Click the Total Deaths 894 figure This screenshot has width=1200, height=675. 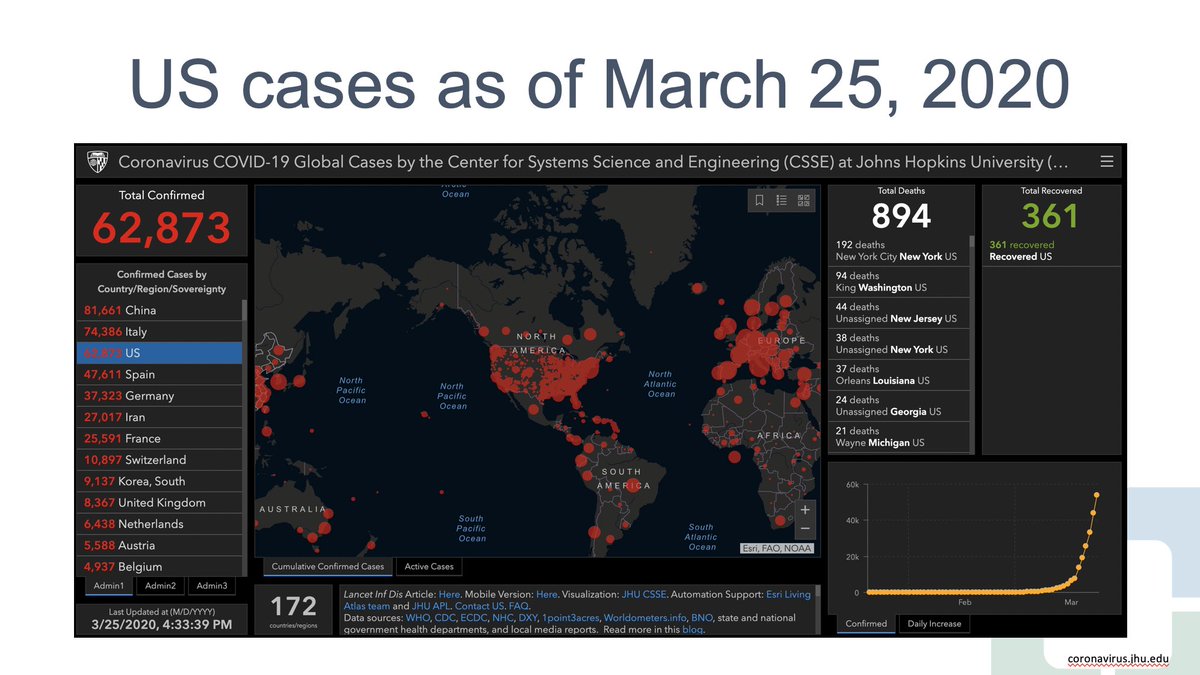tap(901, 215)
